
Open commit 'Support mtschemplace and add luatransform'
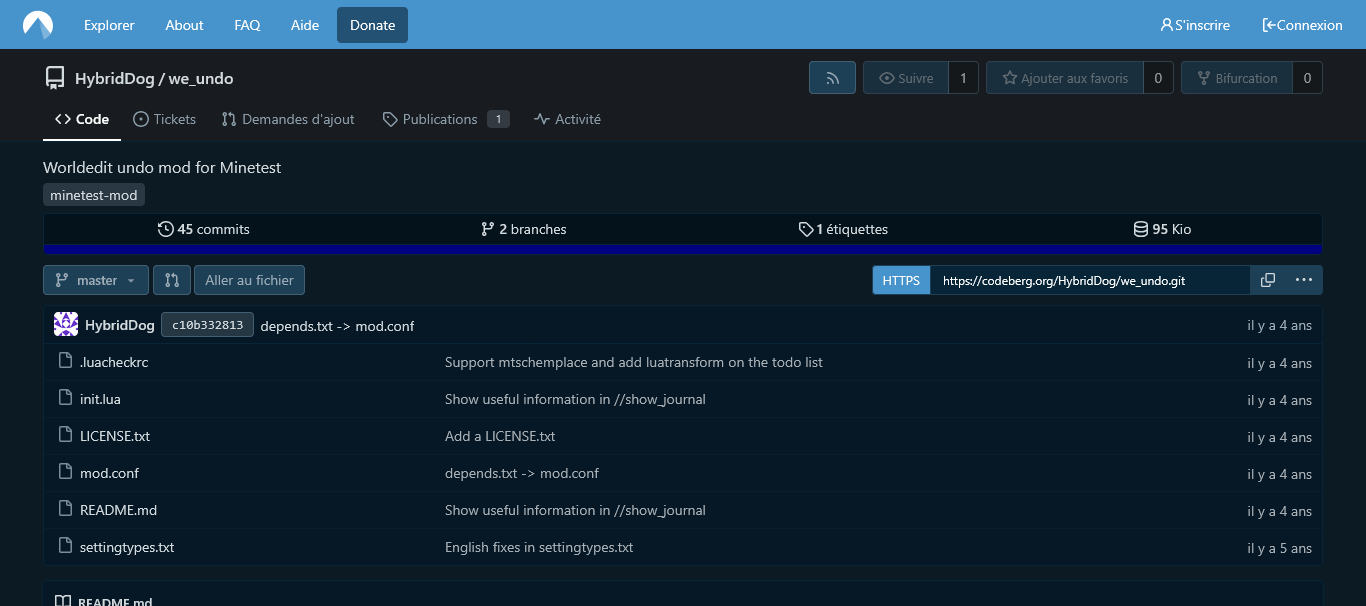coord(634,362)
